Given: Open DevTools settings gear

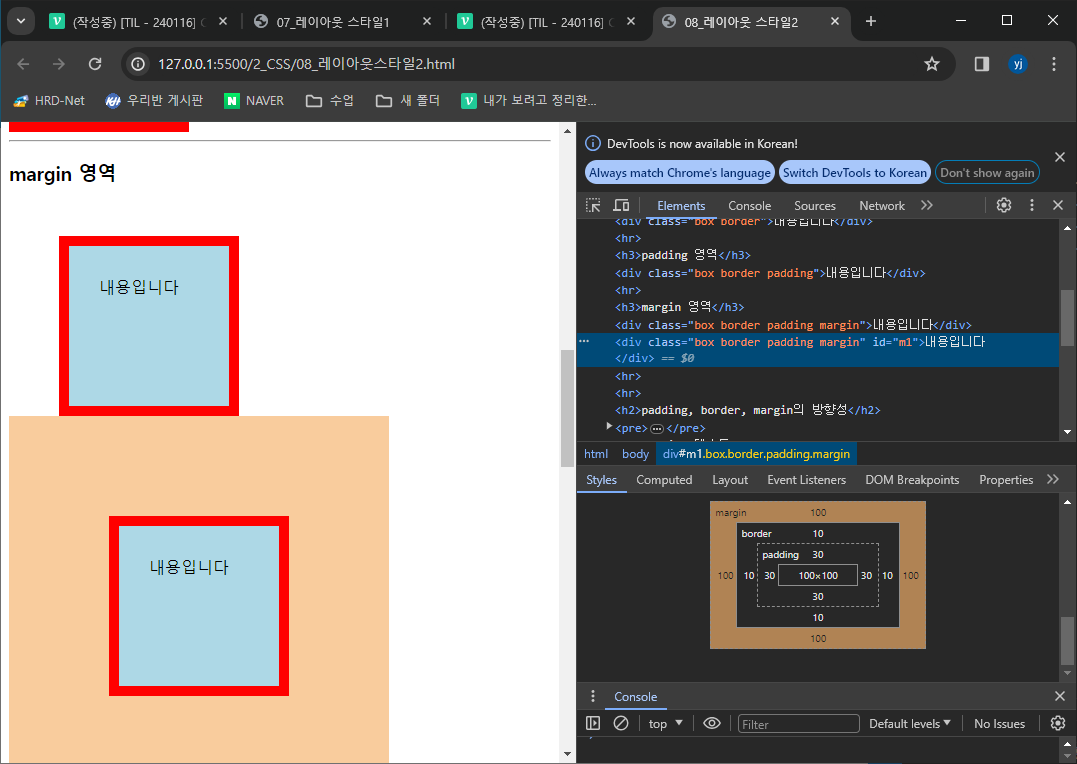Looking at the screenshot, I should pyautogui.click(x=1004, y=205).
